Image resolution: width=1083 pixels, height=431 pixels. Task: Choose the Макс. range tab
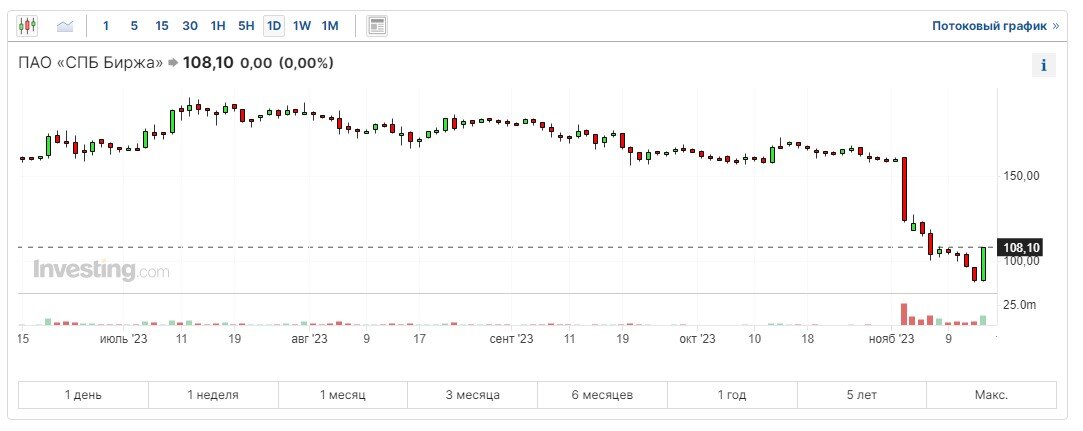[992, 395]
